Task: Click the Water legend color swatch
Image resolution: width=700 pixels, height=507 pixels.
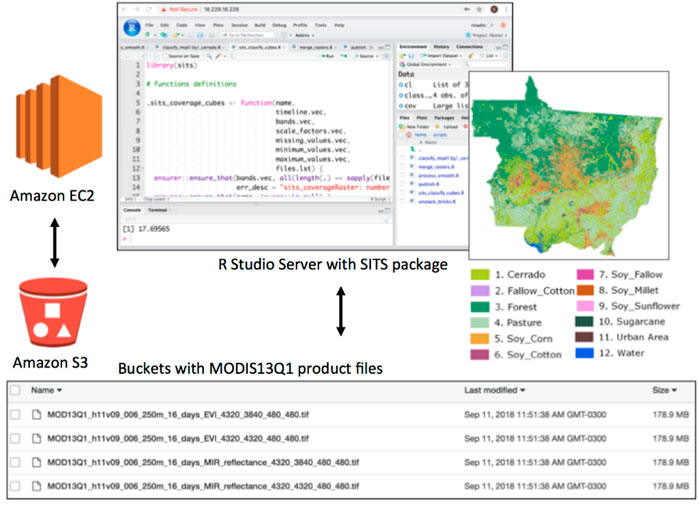Action: pyautogui.click(x=585, y=353)
